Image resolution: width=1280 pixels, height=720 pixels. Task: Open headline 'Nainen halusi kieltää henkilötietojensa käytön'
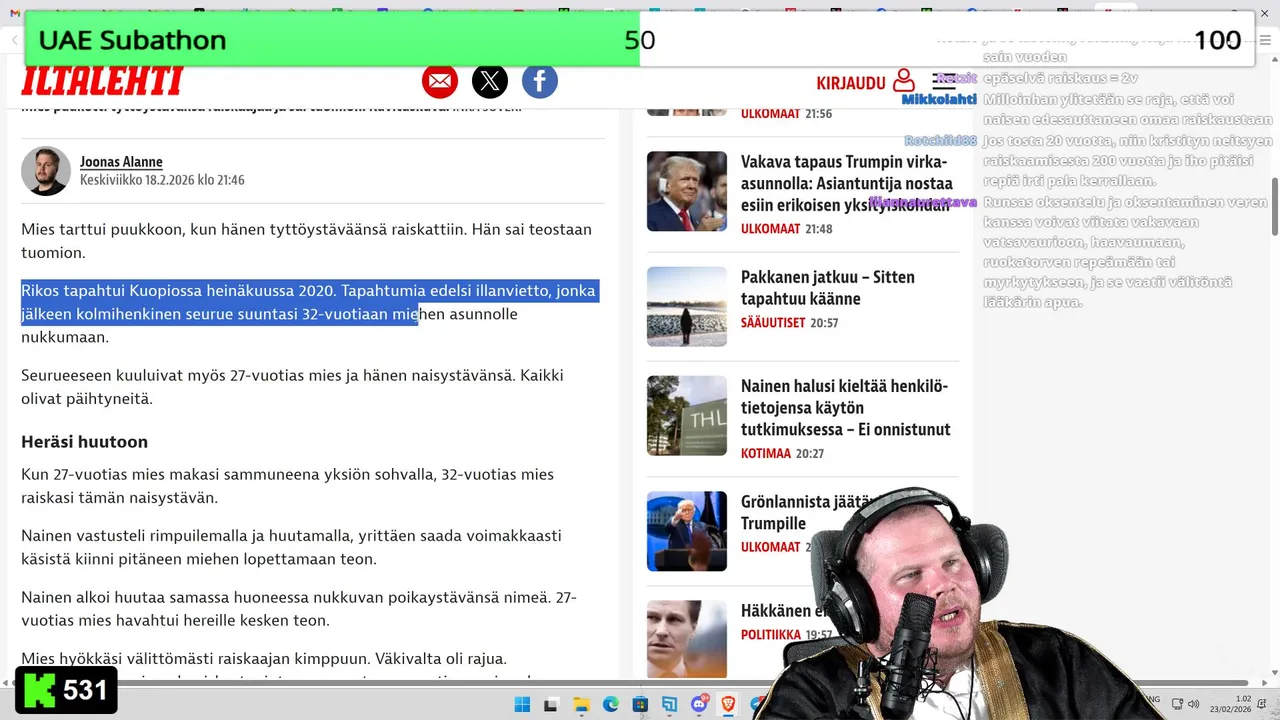846,408
